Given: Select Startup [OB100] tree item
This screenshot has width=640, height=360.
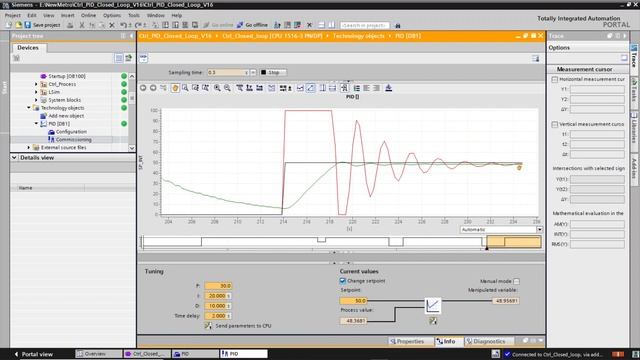Looking at the screenshot, I should (x=67, y=76).
